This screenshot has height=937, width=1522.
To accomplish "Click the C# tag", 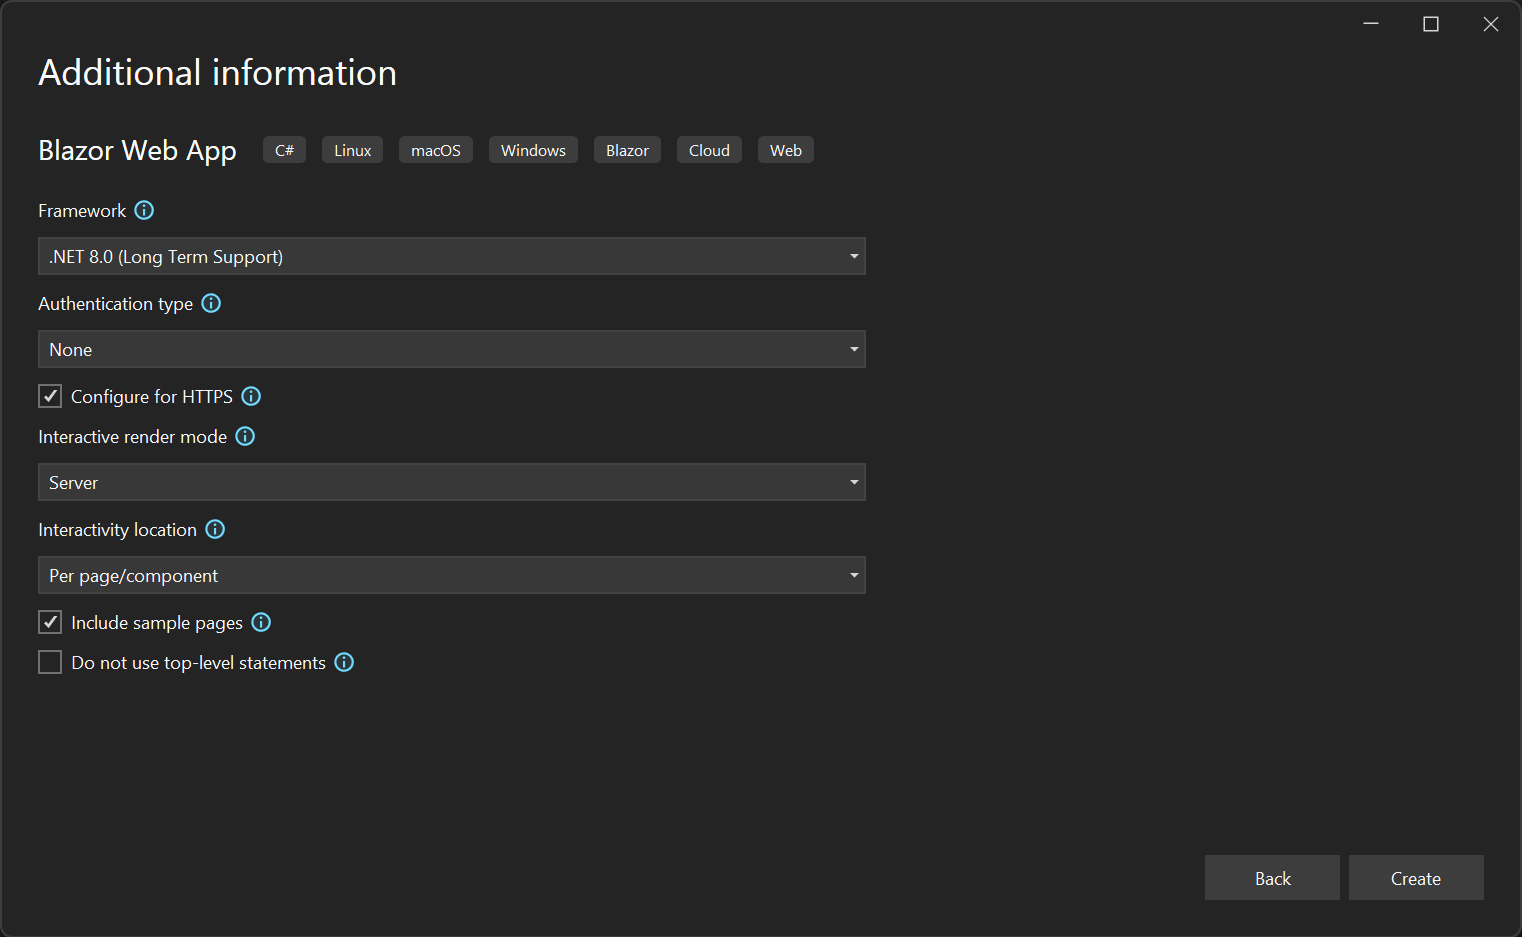I will 284,150.
